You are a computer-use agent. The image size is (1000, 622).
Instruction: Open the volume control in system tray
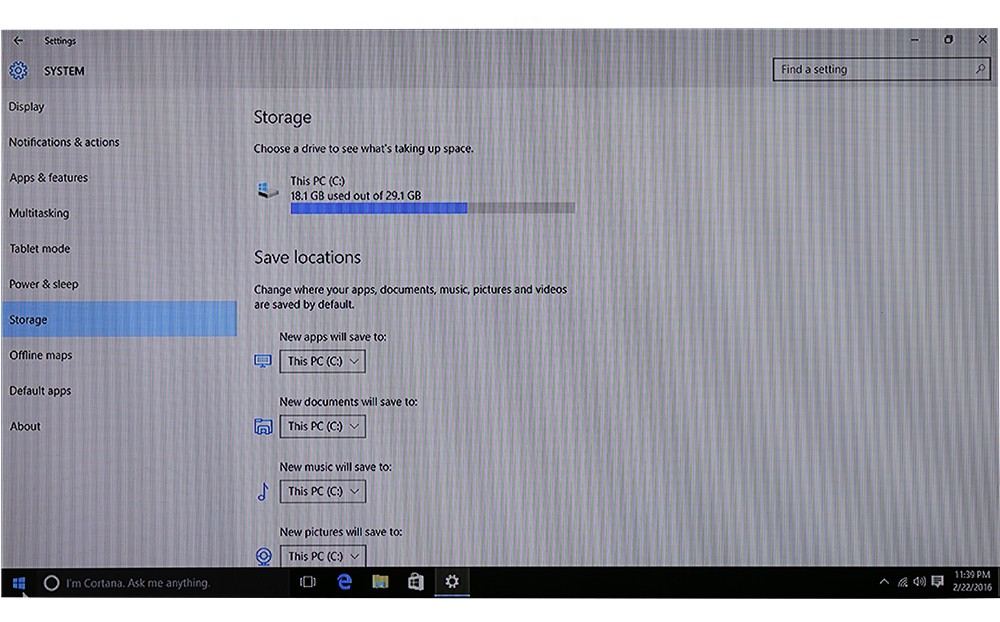coord(919,582)
